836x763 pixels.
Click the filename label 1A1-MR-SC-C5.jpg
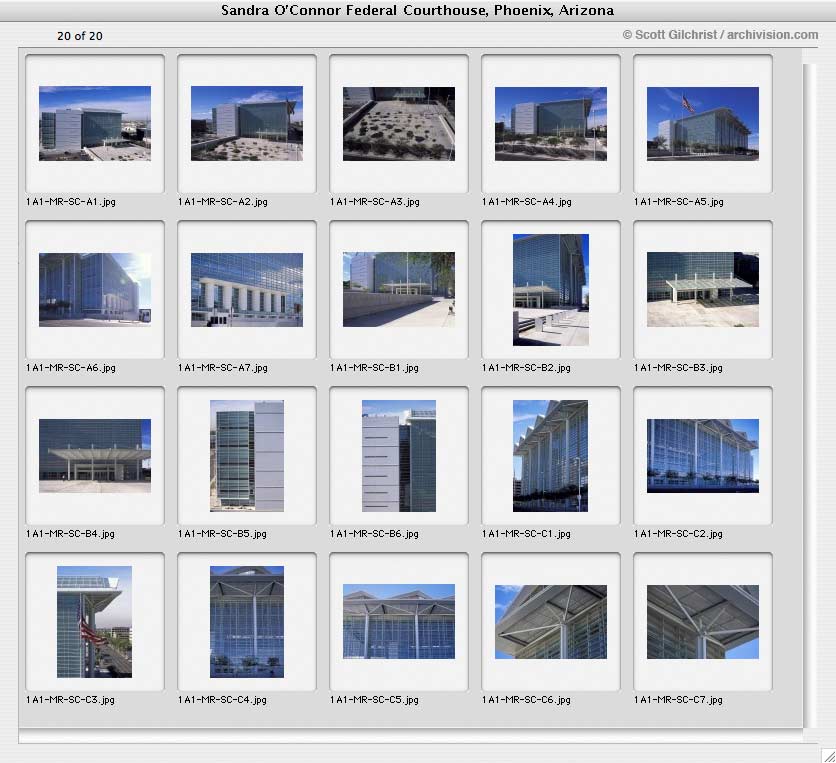[374, 700]
